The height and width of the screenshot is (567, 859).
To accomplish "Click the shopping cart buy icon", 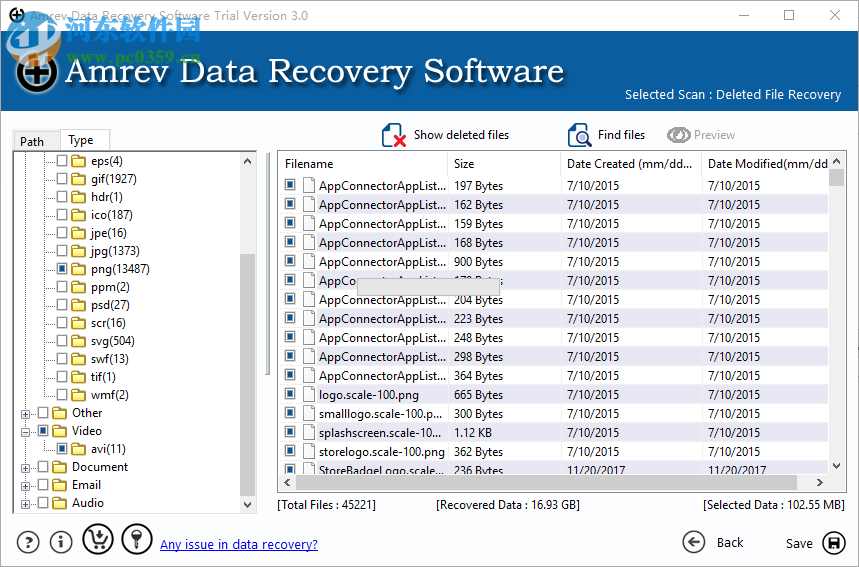I will 98,539.
